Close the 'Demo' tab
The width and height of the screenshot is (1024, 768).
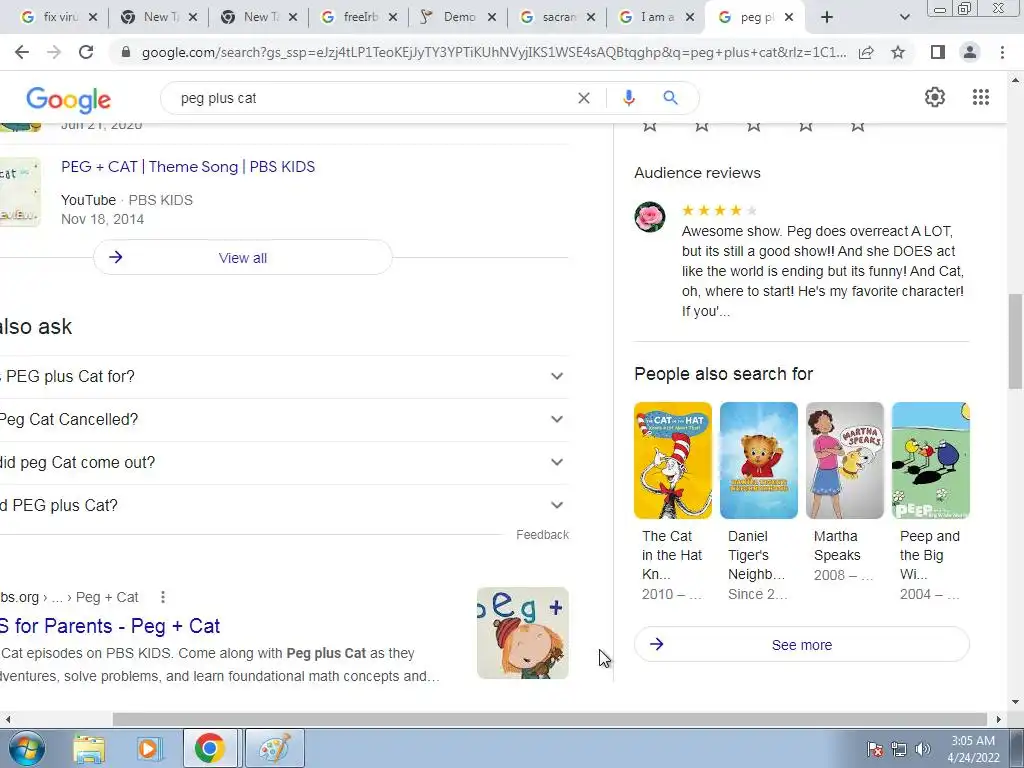click(492, 18)
